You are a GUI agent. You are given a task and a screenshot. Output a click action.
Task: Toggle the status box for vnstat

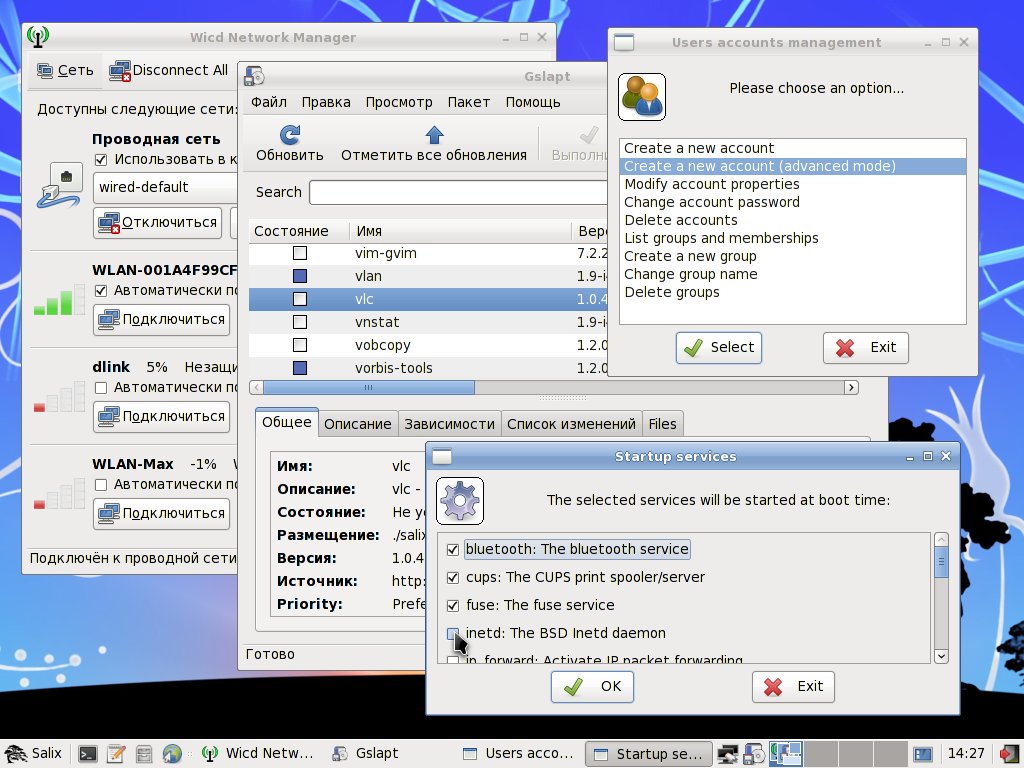(300, 322)
